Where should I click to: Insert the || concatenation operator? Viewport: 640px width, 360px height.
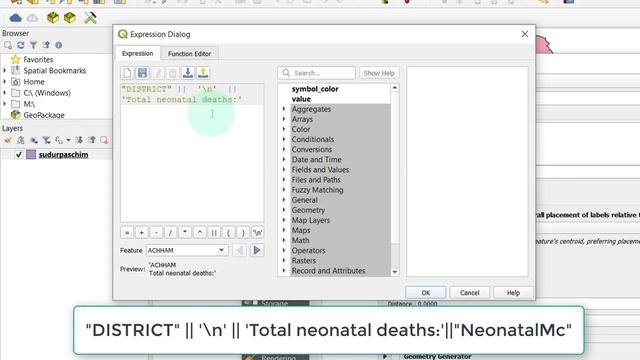click(x=214, y=233)
